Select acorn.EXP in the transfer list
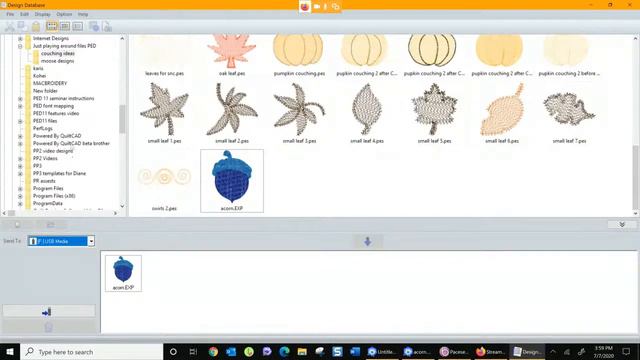The image size is (640, 360). tap(123, 273)
